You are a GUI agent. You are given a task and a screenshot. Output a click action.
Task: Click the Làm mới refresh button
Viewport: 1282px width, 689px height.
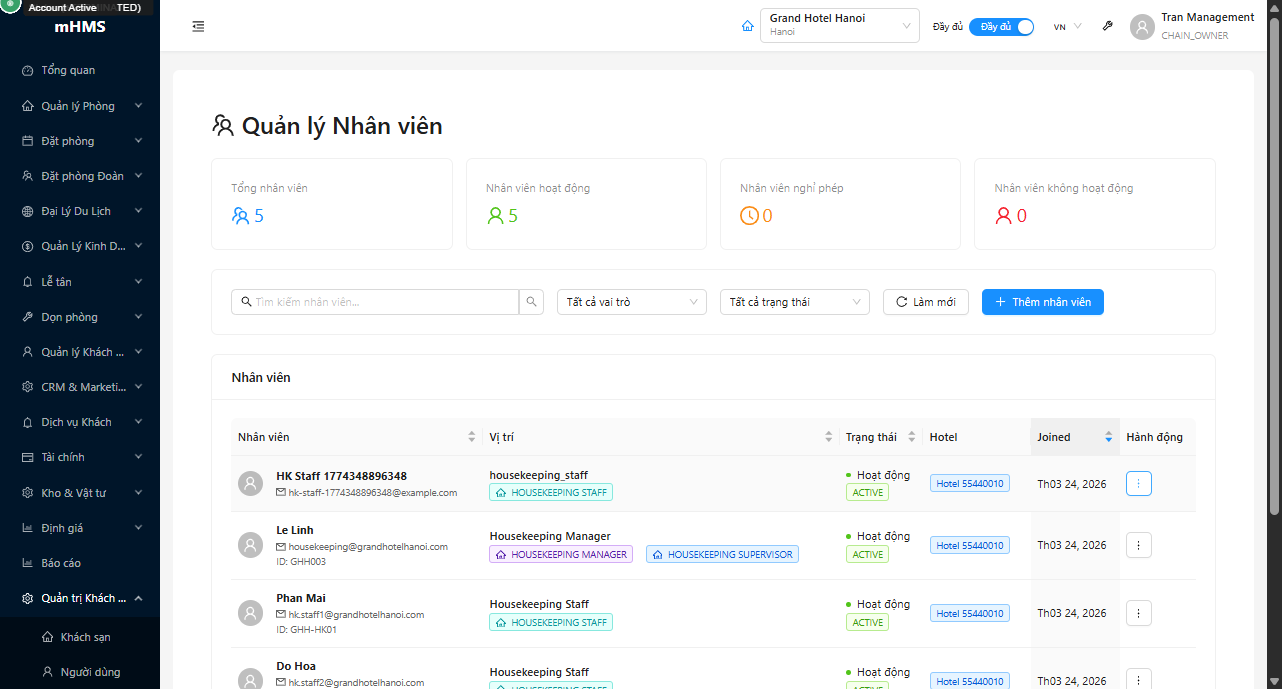click(x=925, y=302)
